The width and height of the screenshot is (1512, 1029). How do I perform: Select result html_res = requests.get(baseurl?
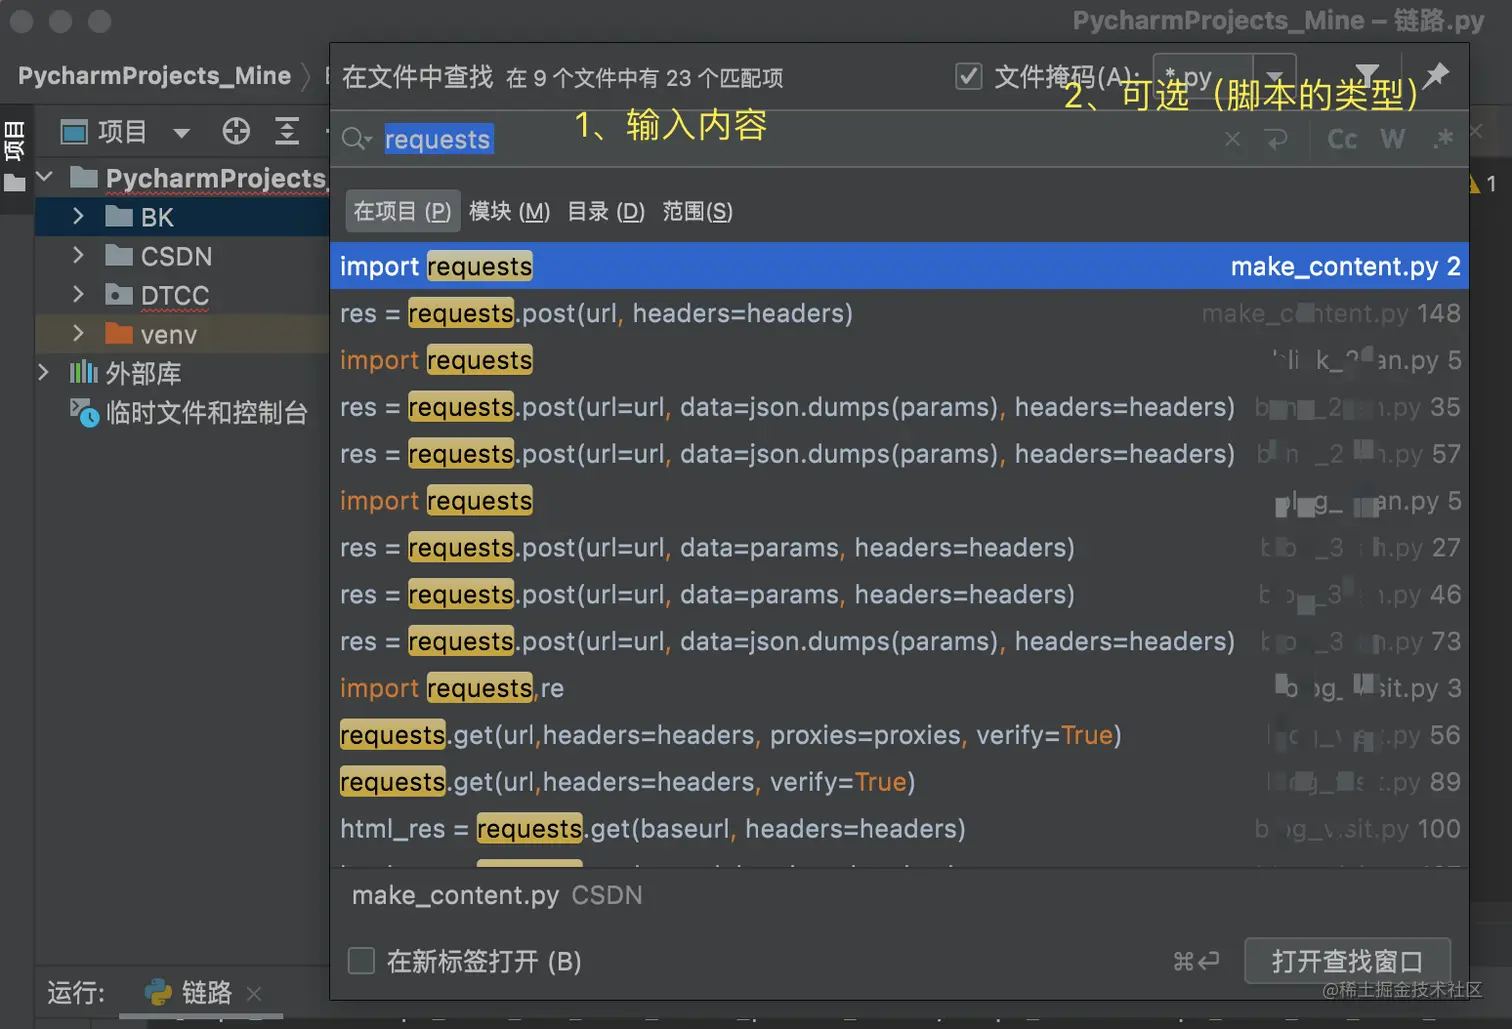pos(899,829)
